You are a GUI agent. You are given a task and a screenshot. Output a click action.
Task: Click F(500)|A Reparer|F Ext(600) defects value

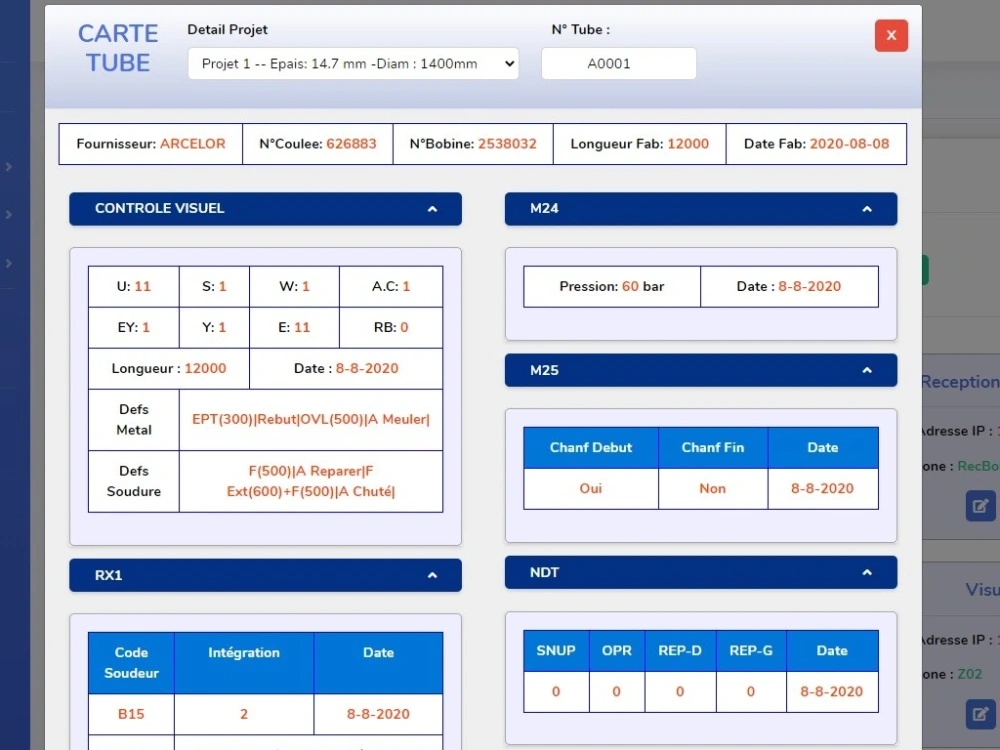point(311,482)
